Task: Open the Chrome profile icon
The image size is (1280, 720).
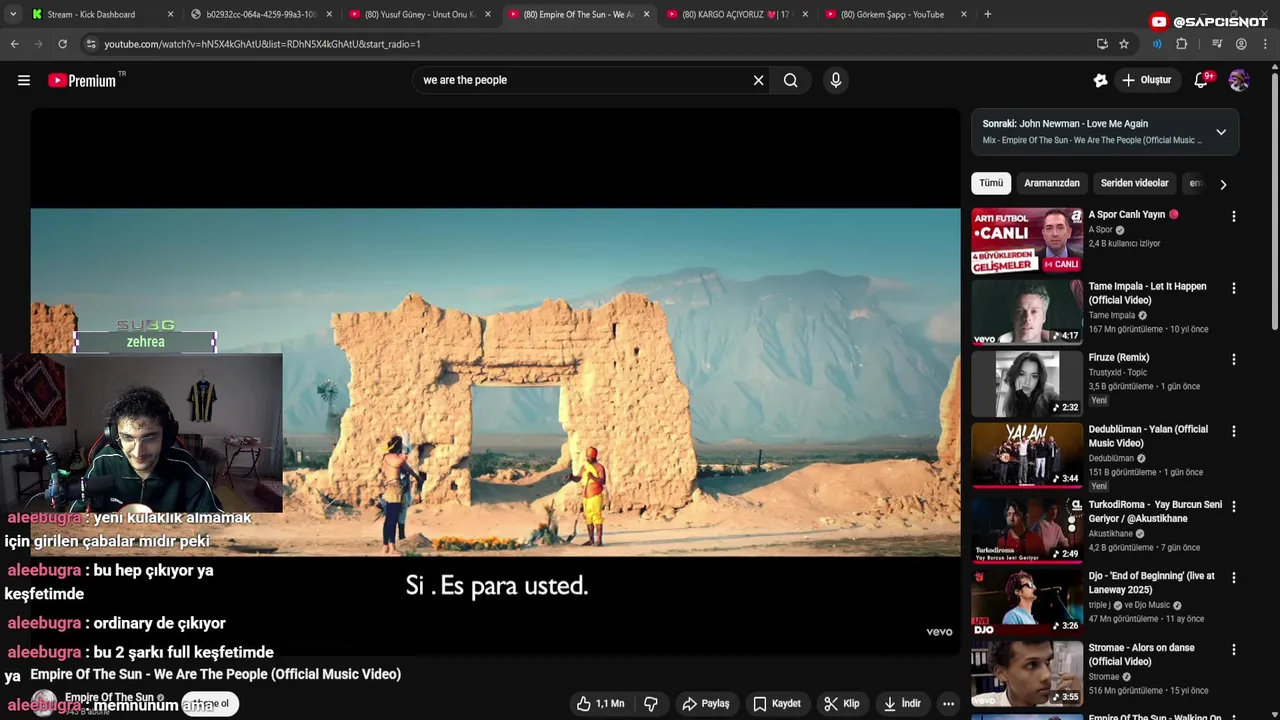Action: (x=1241, y=44)
